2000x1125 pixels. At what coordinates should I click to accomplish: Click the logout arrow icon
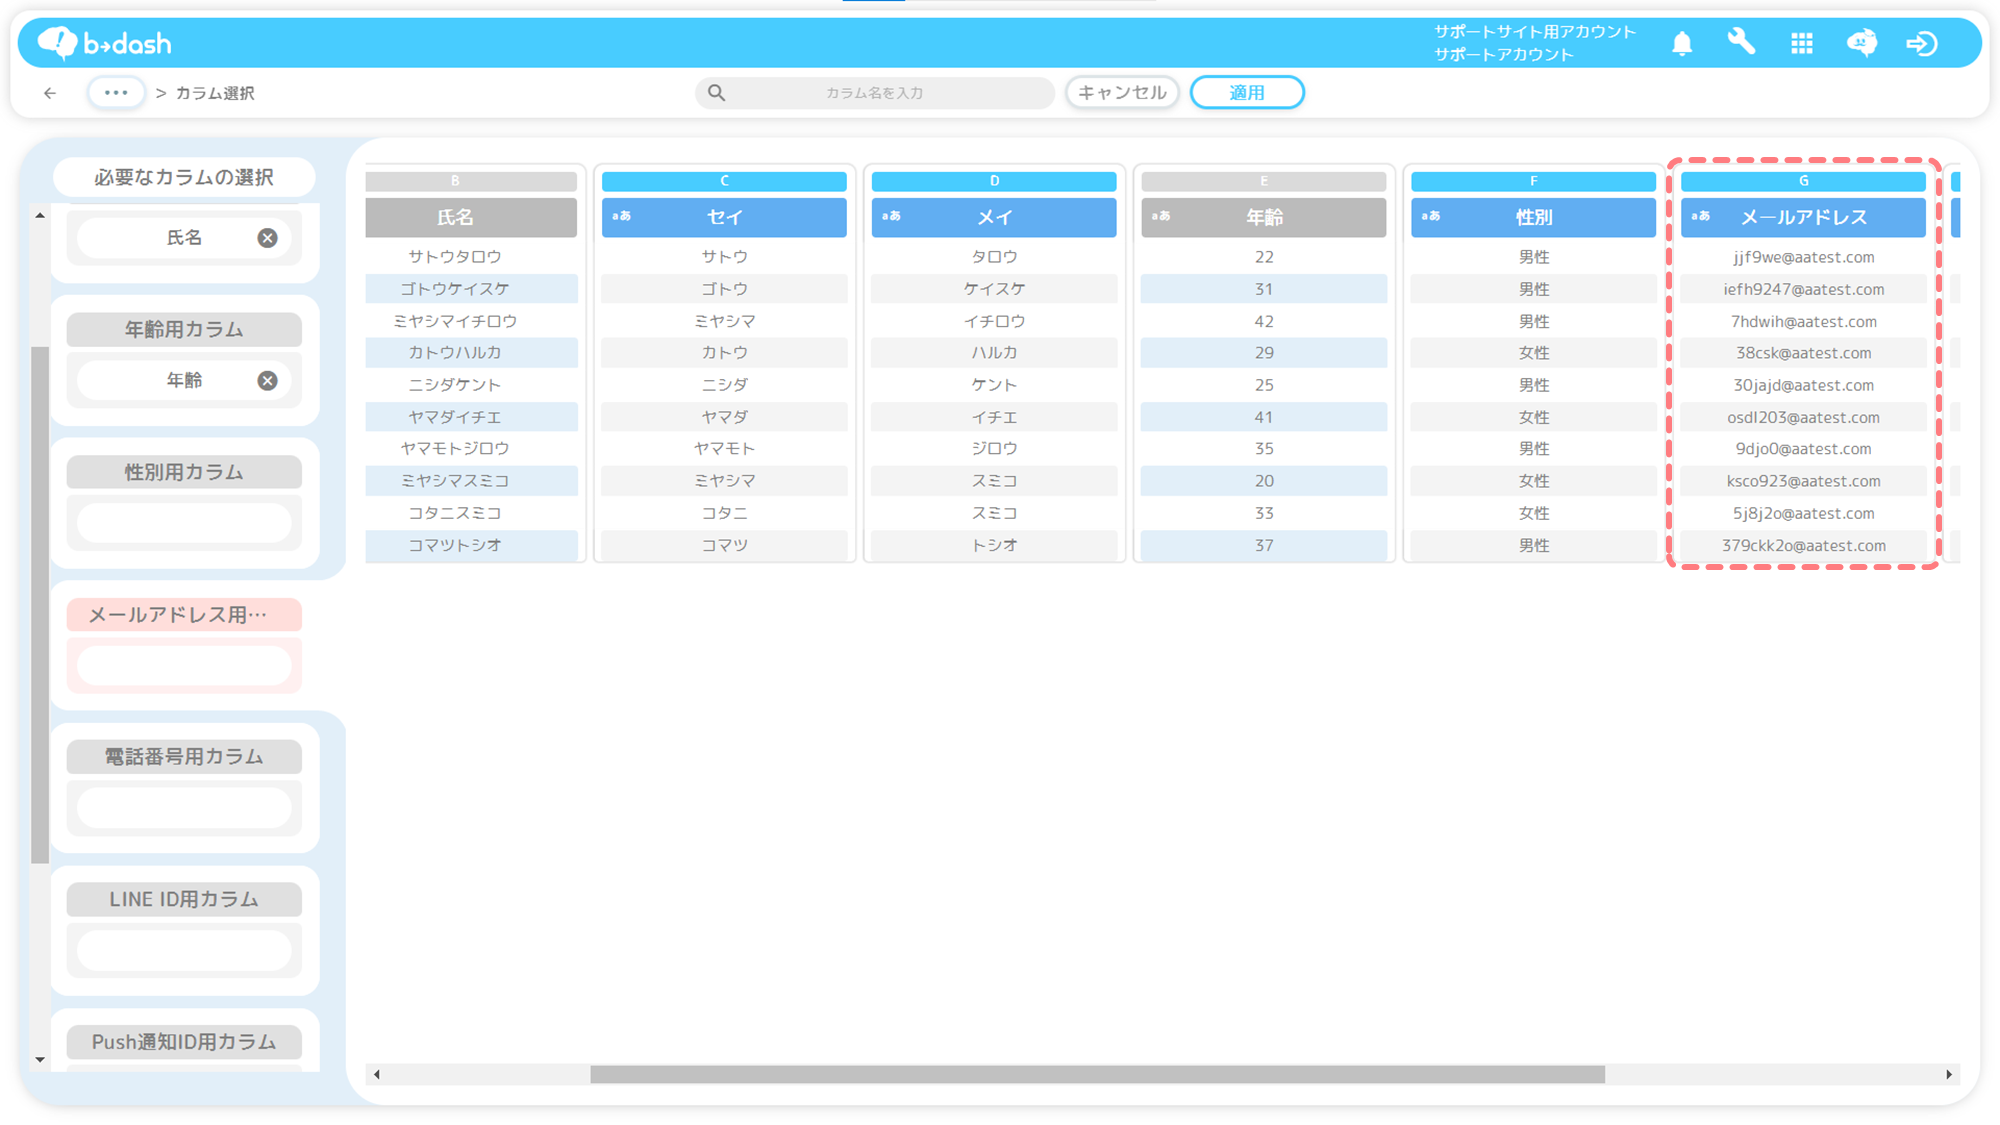1921,43
